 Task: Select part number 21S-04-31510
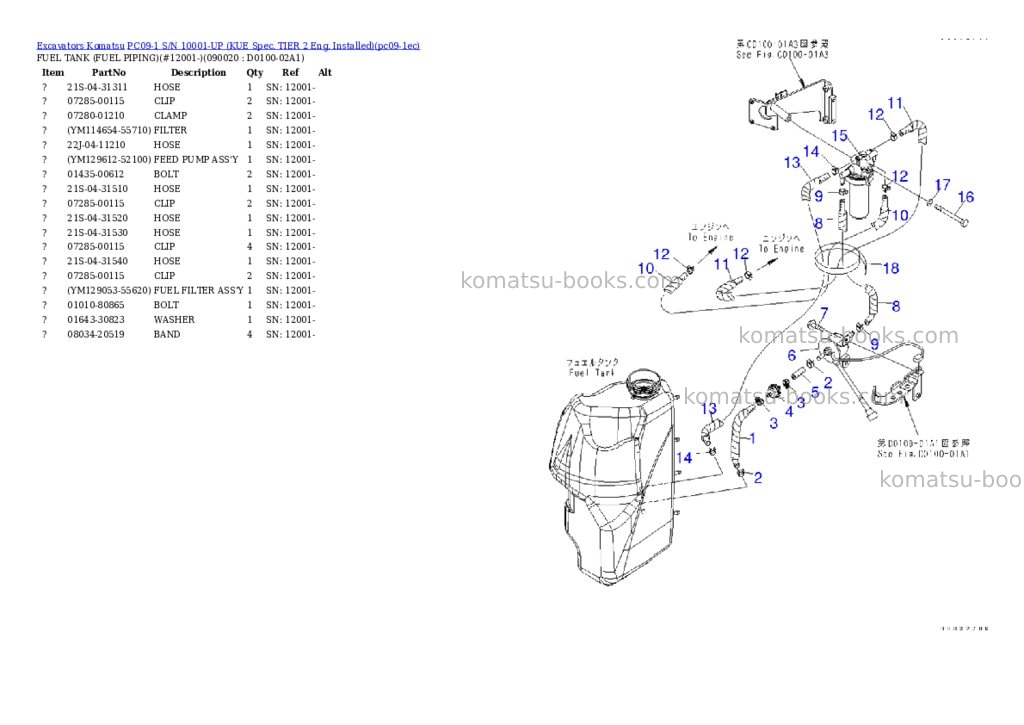coord(97,189)
